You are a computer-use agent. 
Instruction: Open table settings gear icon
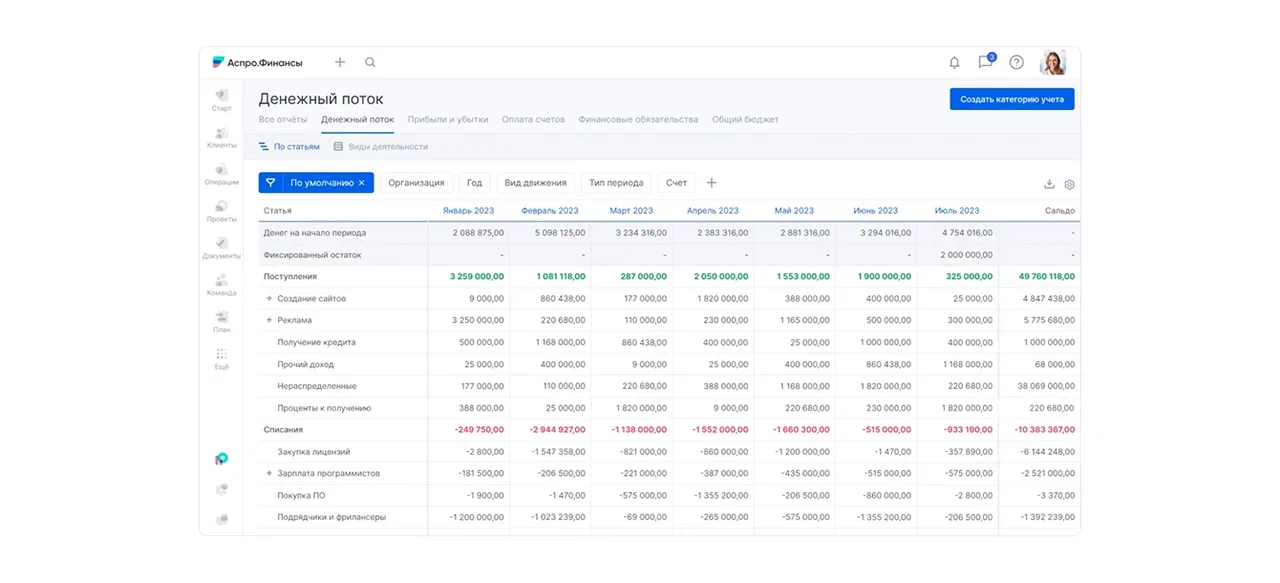click(1069, 184)
